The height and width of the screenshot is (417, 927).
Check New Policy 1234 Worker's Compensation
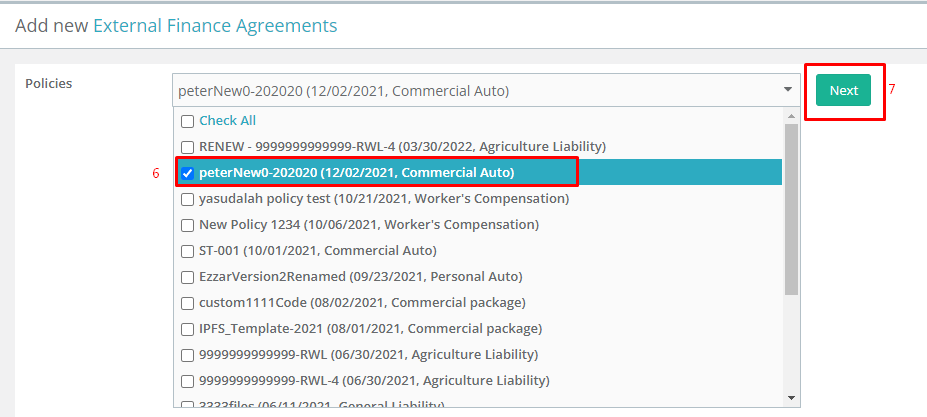tap(187, 225)
